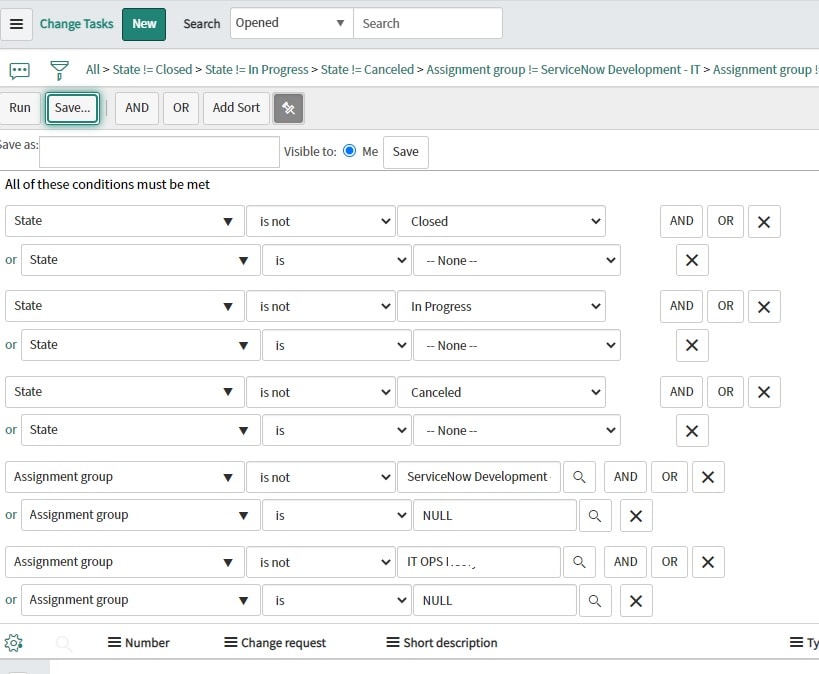Click OR in the Canceled condition row
This screenshot has height=674, width=819.
[x=726, y=392]
